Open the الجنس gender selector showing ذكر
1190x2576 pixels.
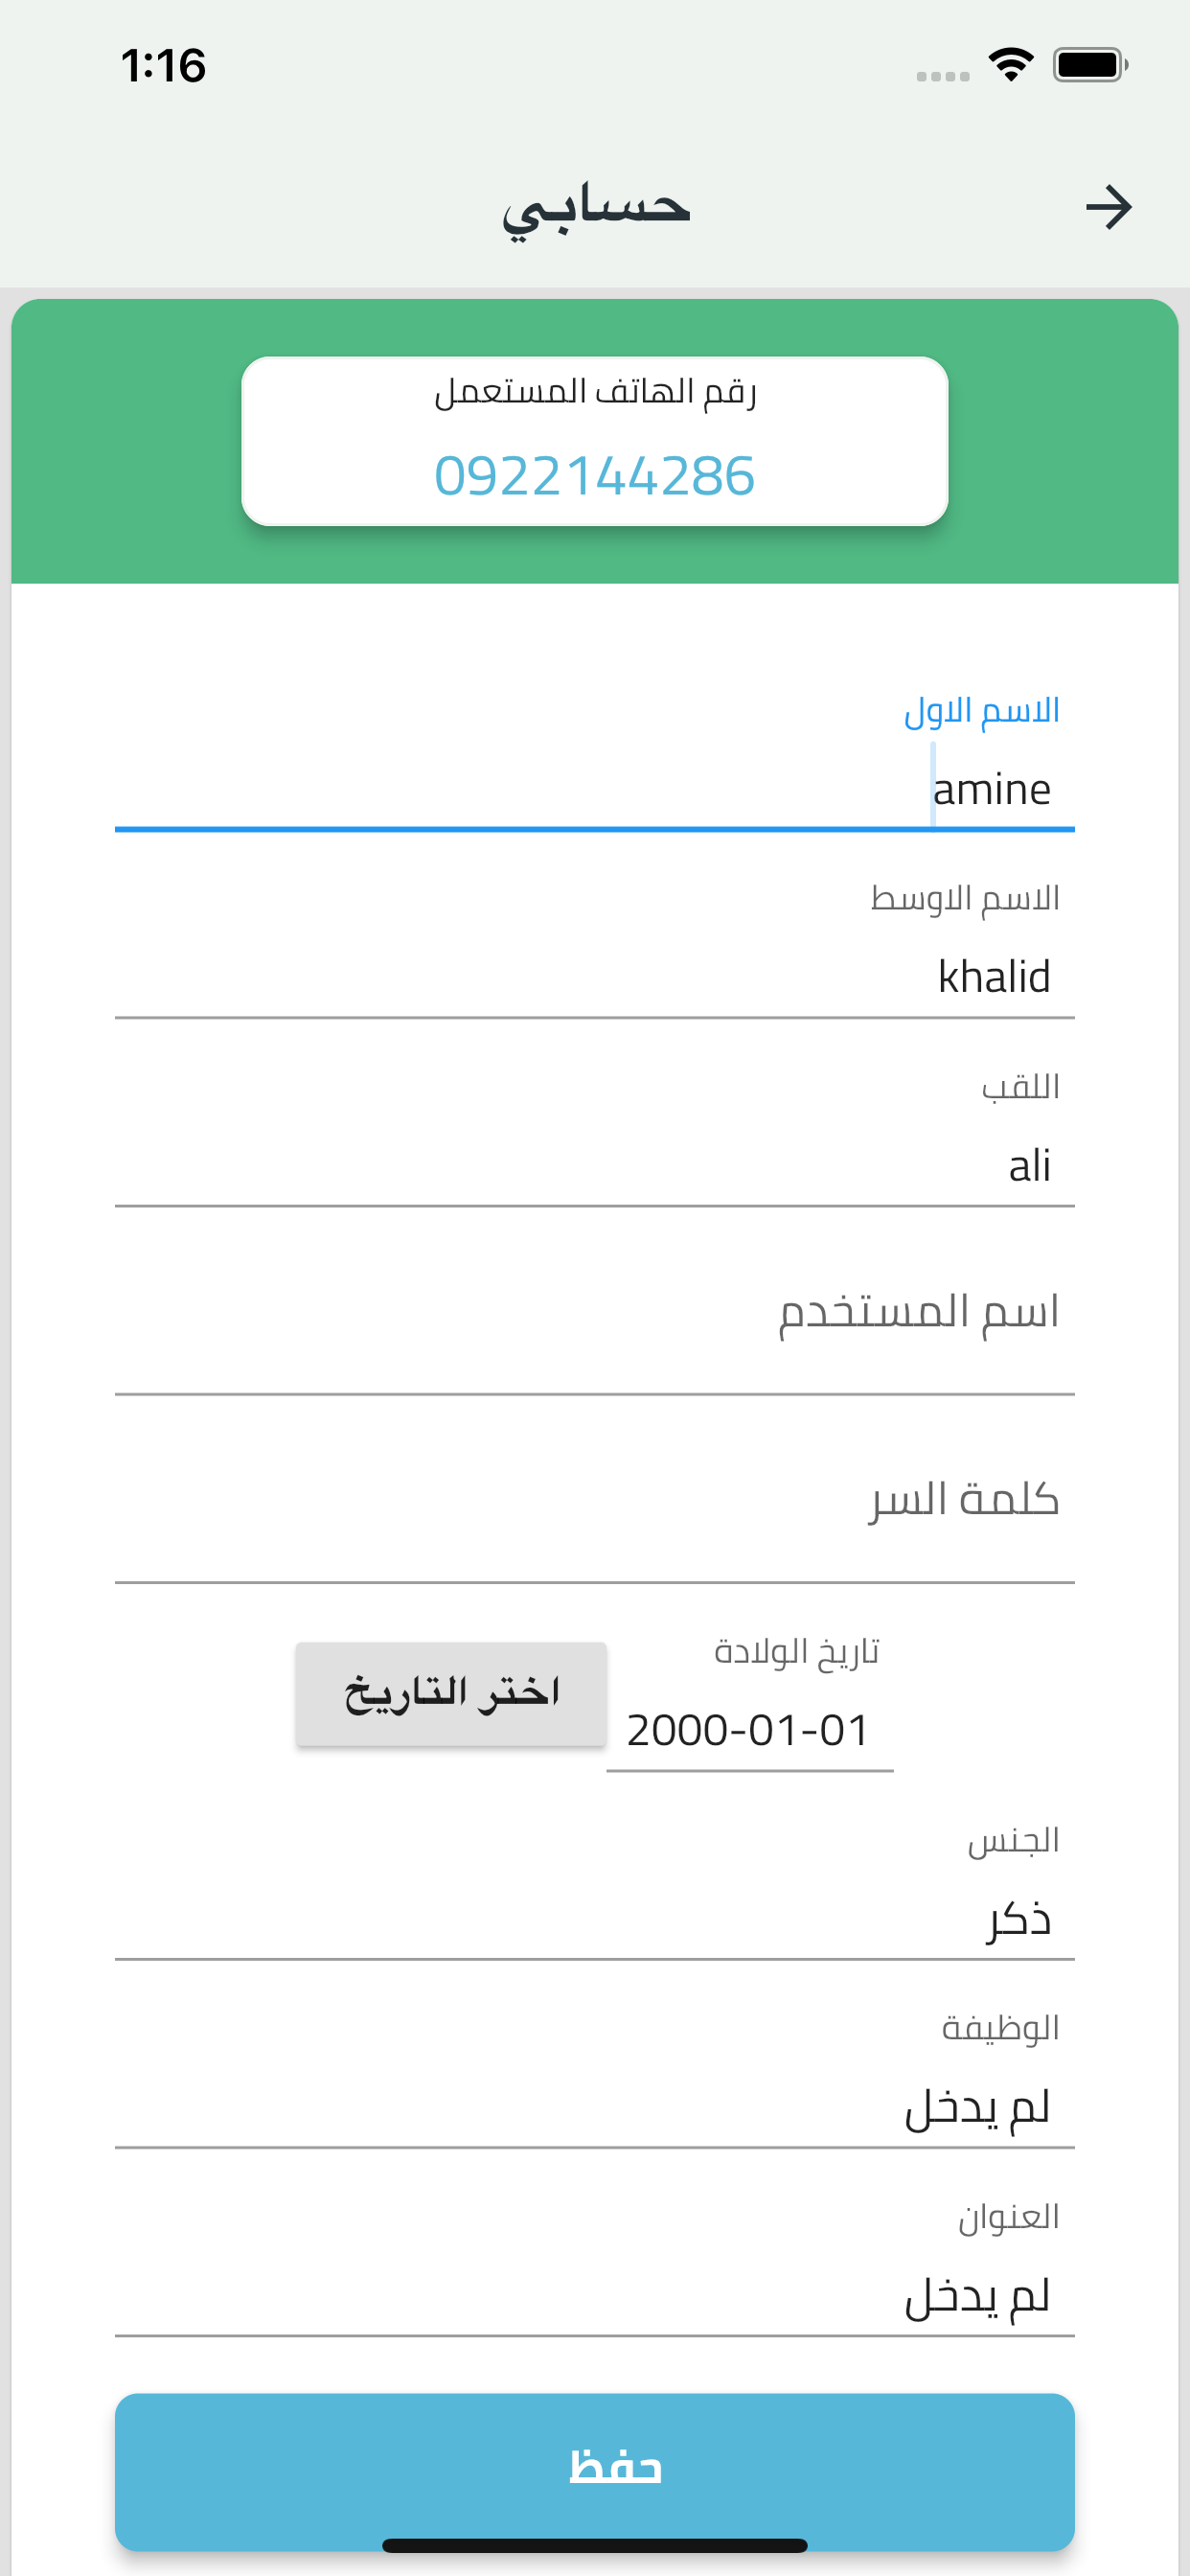pyautogui.click(x=594, y=1918)
